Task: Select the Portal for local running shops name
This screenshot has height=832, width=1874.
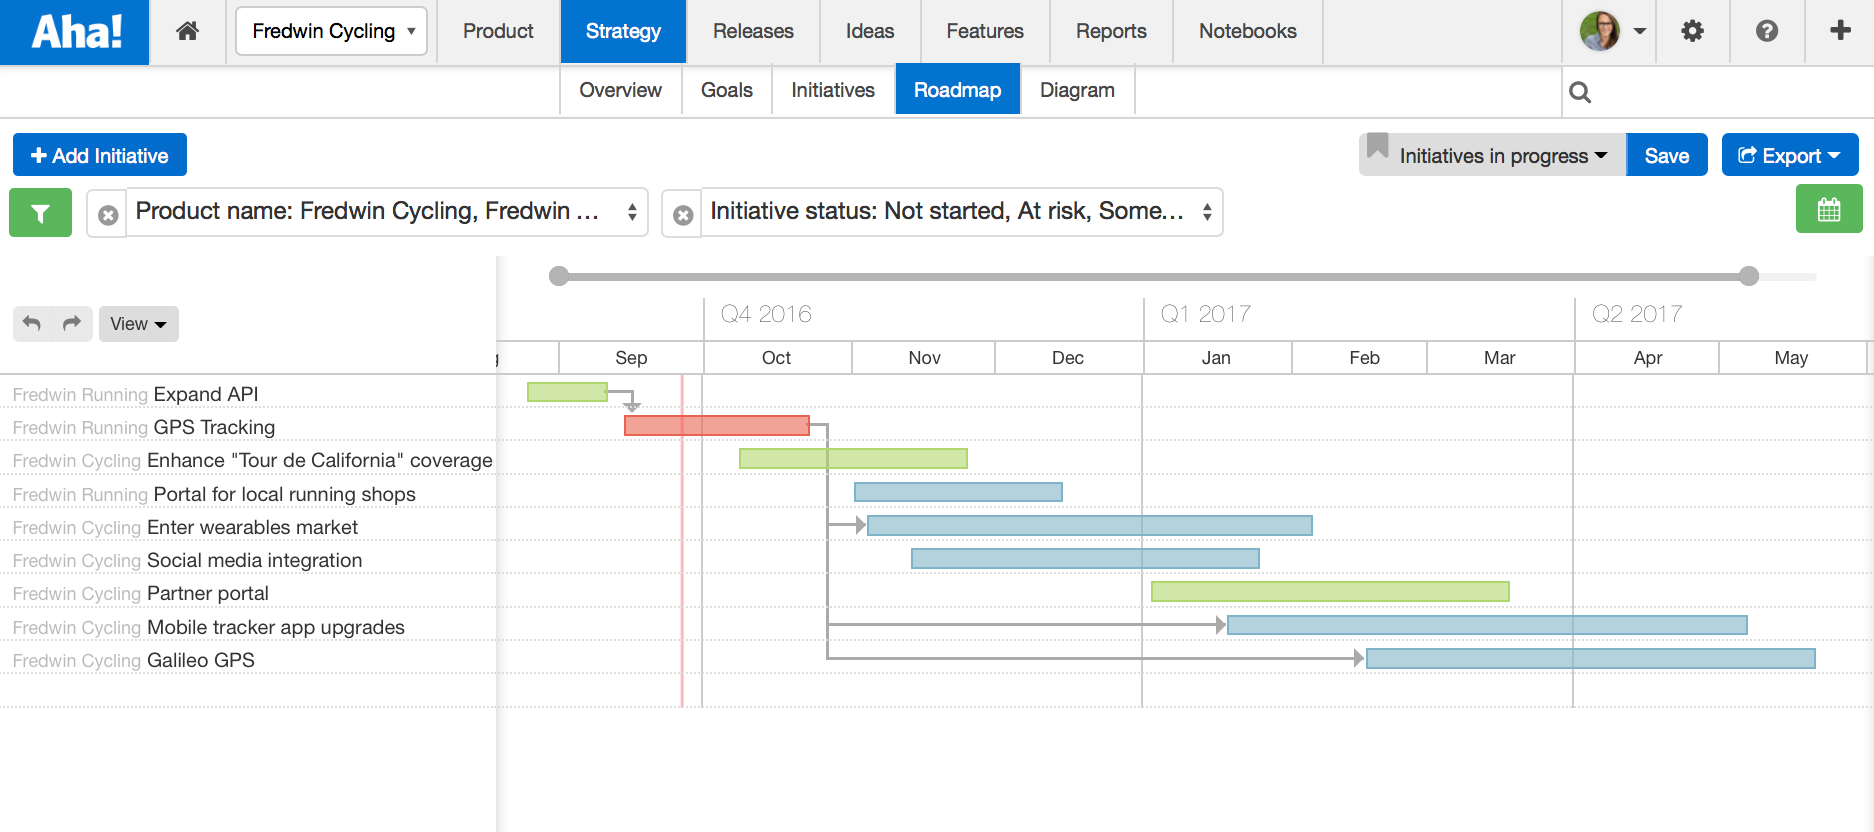Action: point(284,494)
